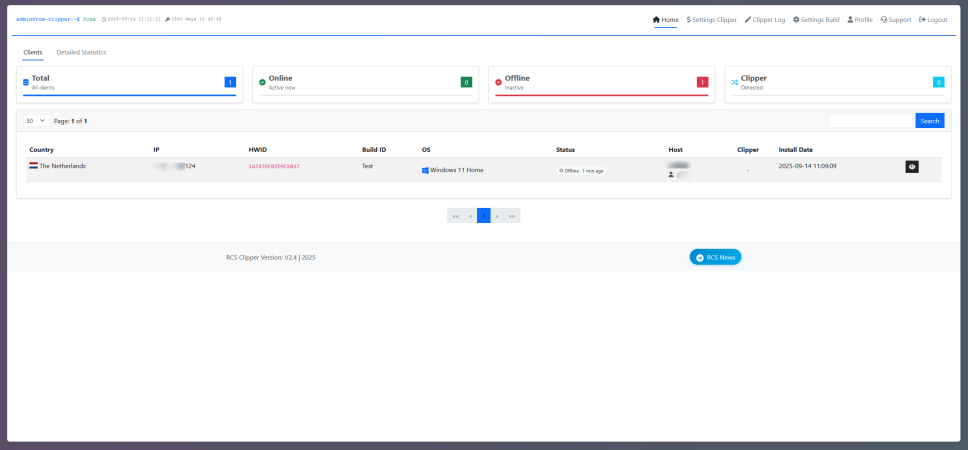Click the database icon on the Total card

point(26,82)
